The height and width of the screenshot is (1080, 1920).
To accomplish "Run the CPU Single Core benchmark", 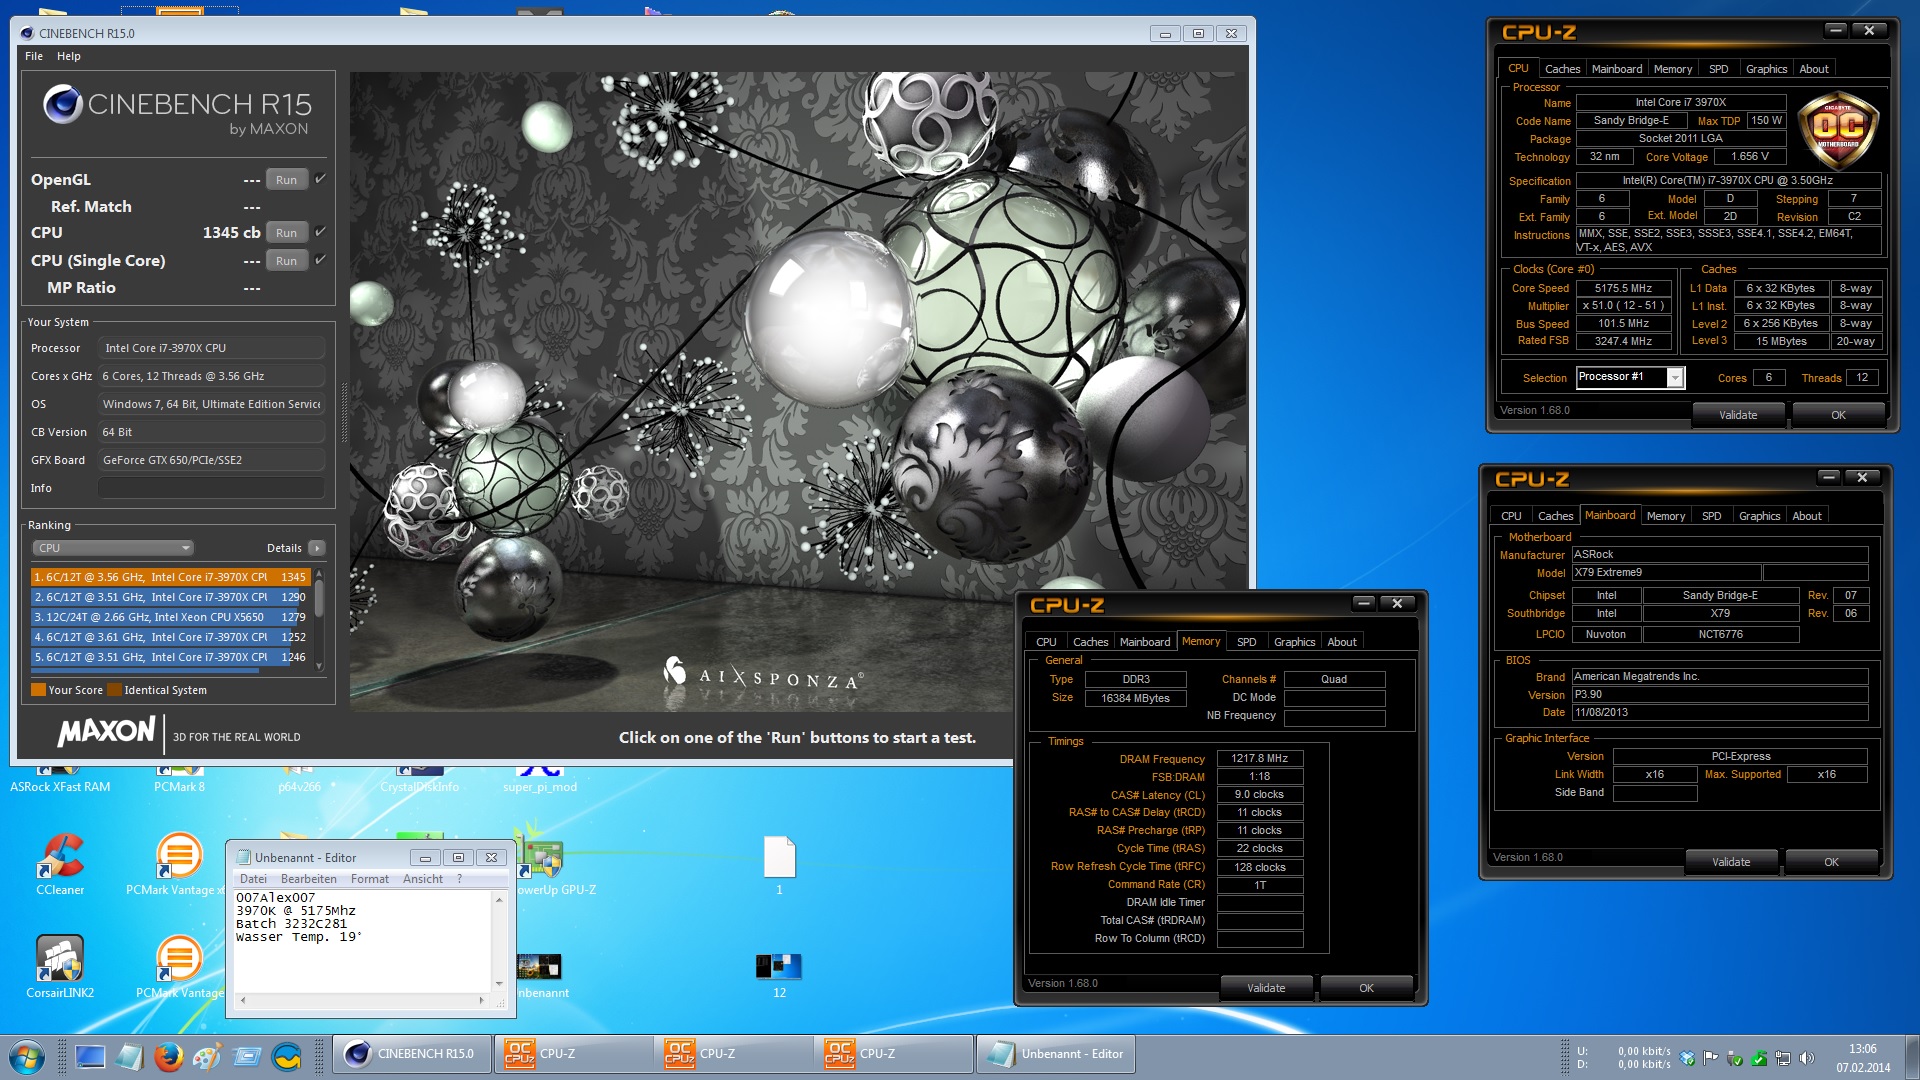I will 287,261.
